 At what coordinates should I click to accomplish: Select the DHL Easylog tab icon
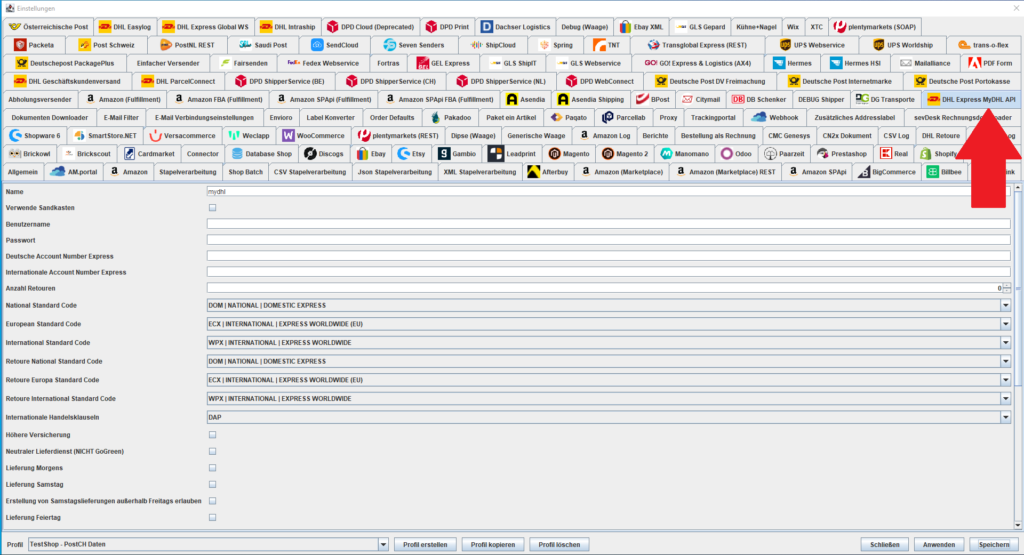[x=104, y=27]
